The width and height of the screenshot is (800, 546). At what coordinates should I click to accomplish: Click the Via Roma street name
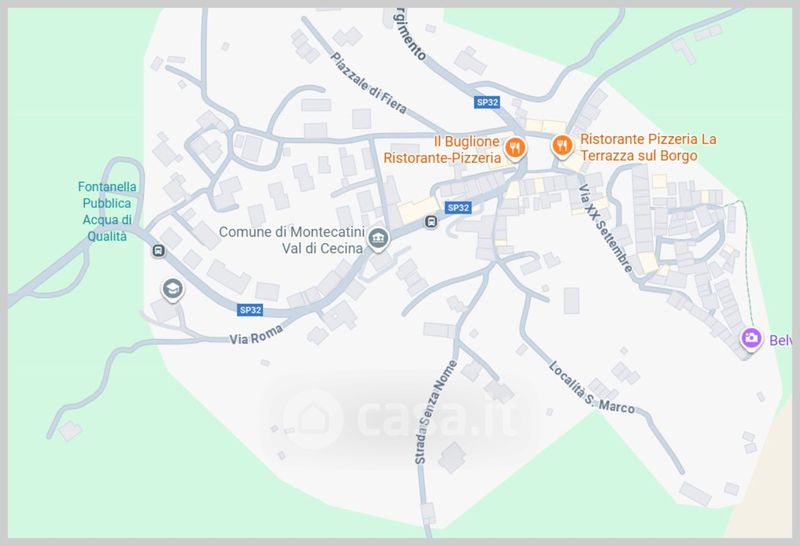coord(256,335)
